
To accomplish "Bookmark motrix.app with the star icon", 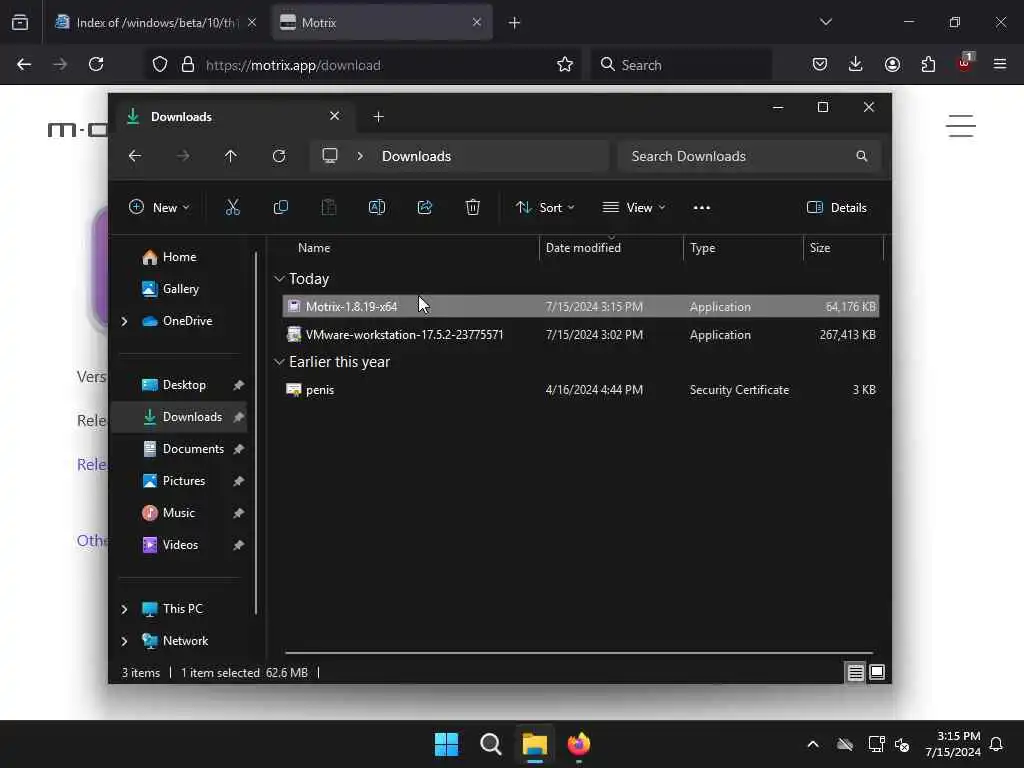I will coord(565,65).
